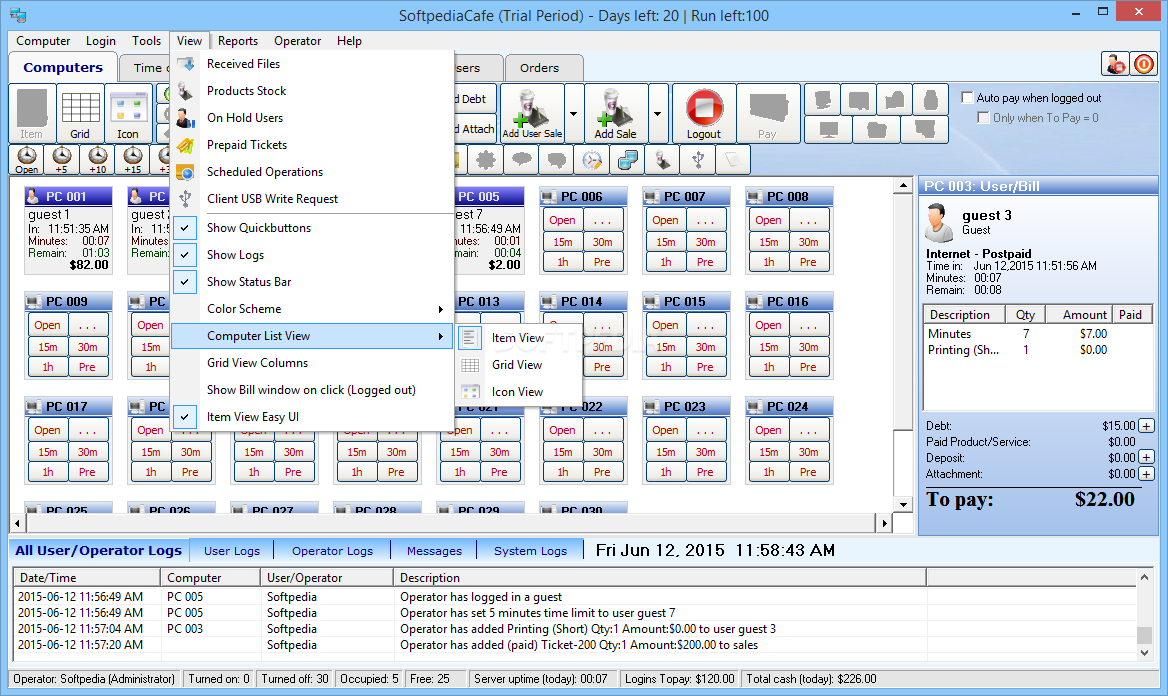Click computer list scroll-right arrow
Image resolution: width=1168 pixels, height=696 pixels.
click(x=884, y=523)
